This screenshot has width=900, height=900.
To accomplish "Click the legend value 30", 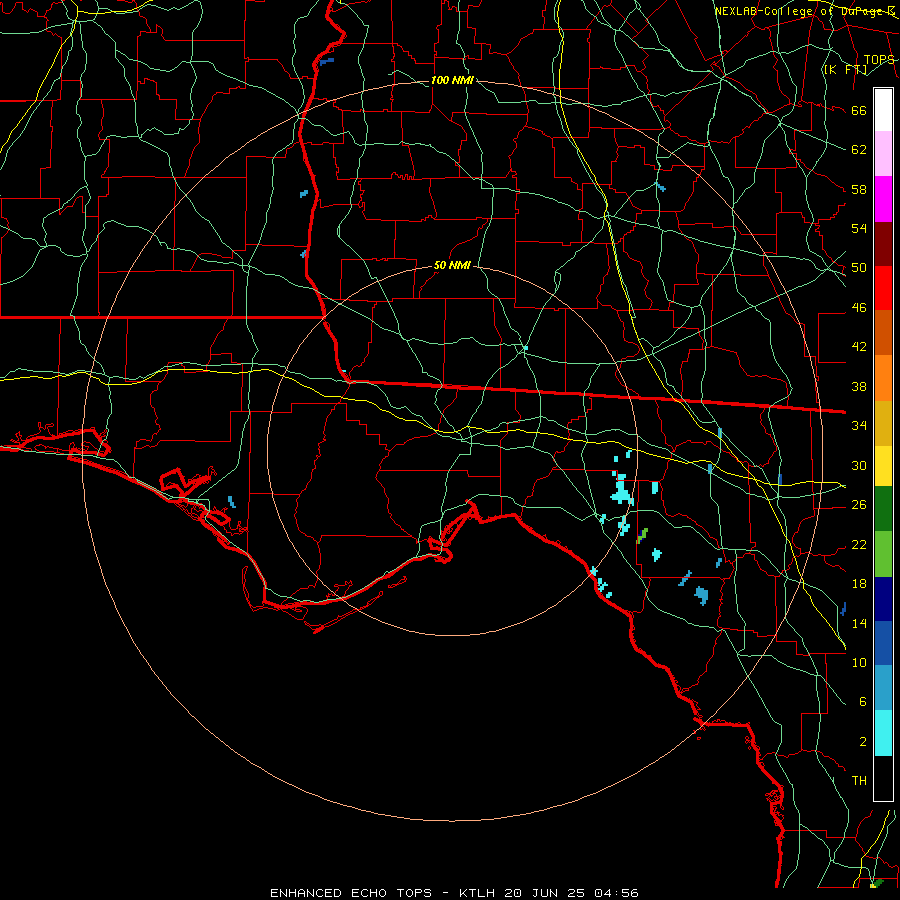I will point(859,465).
